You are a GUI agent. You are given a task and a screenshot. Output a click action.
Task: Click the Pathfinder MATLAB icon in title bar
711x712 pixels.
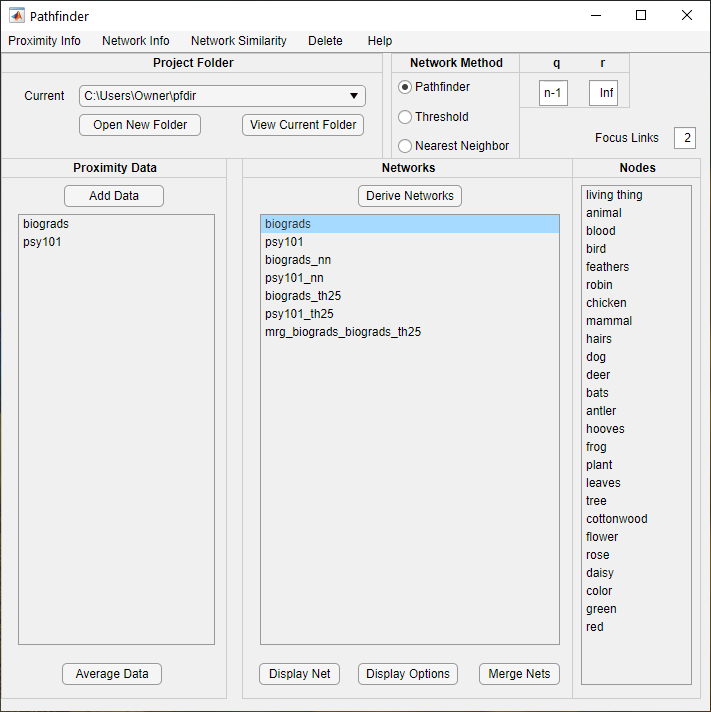point(17,16)
